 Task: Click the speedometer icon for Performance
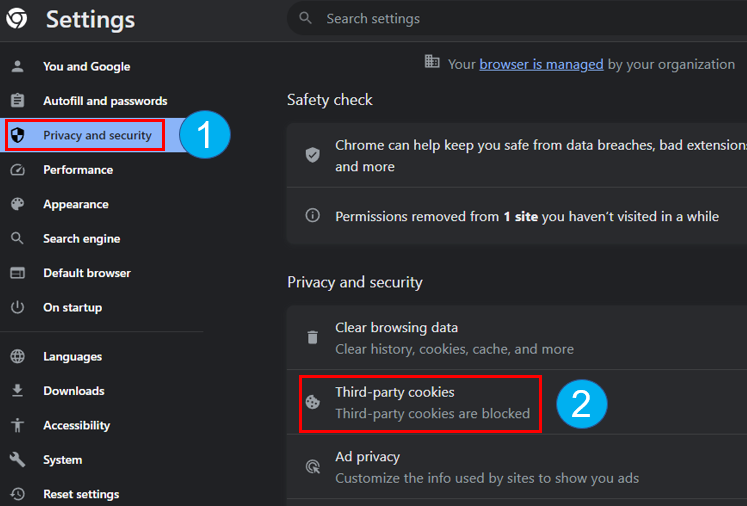(x=18, y=170)
